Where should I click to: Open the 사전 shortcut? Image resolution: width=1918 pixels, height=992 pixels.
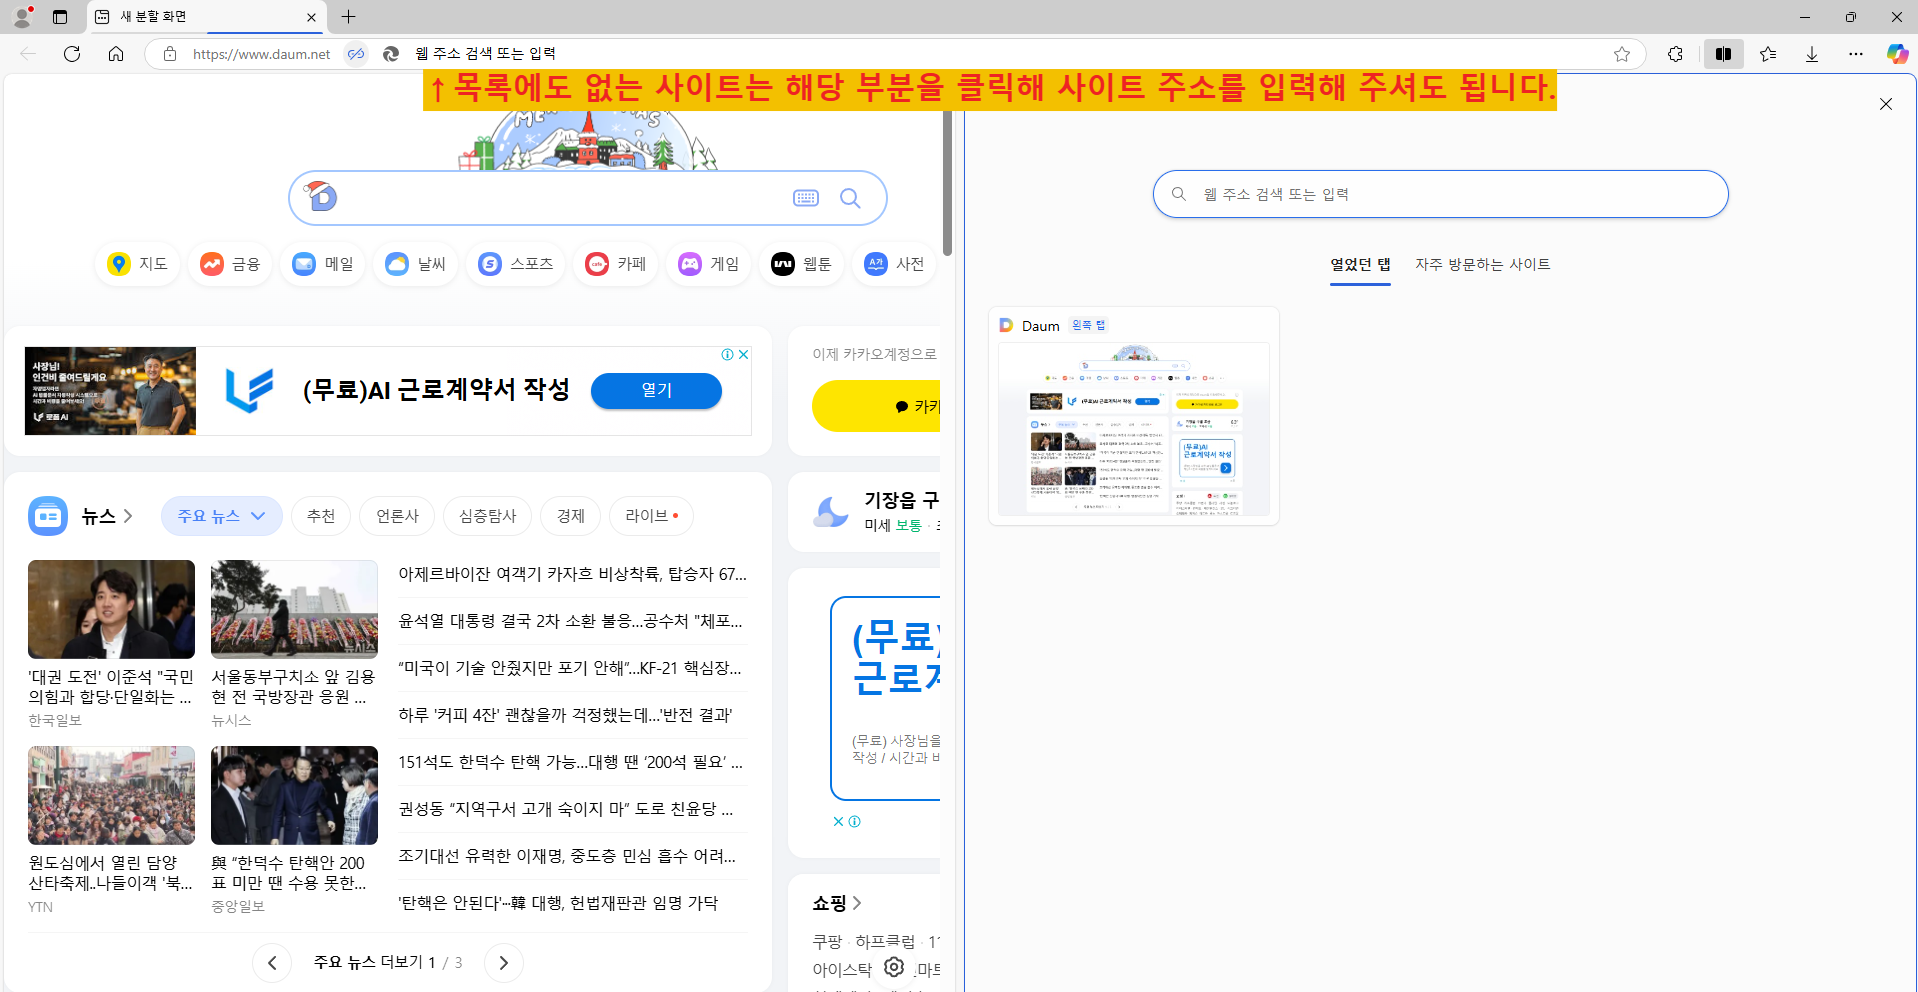click(895, 264)
